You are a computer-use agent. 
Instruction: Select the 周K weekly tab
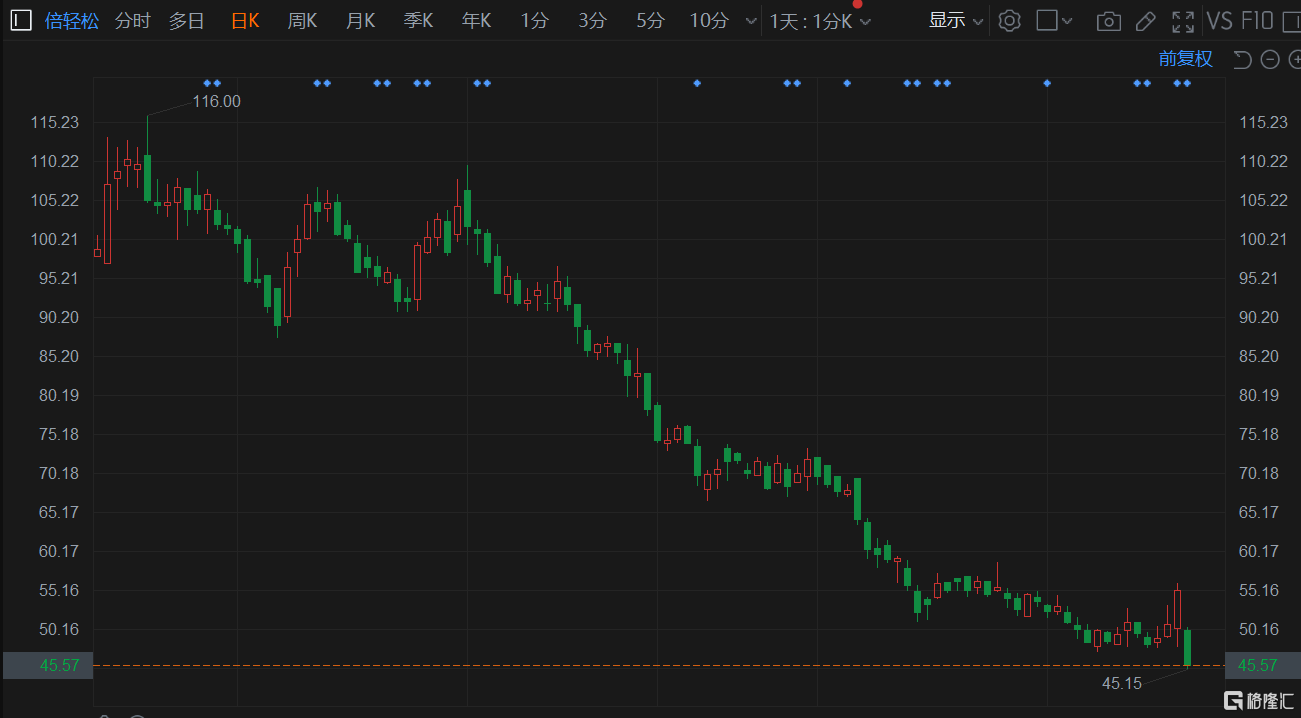coord(302,20)
